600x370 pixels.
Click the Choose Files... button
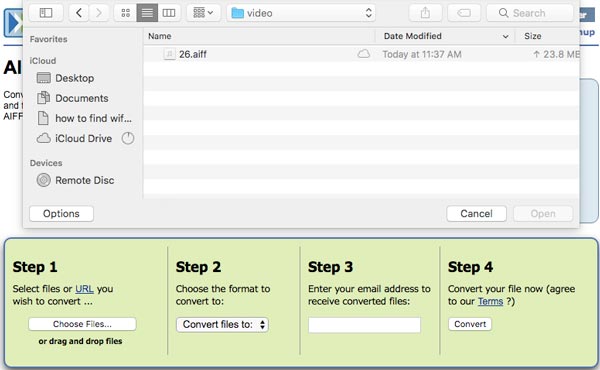tap(82, 324)
